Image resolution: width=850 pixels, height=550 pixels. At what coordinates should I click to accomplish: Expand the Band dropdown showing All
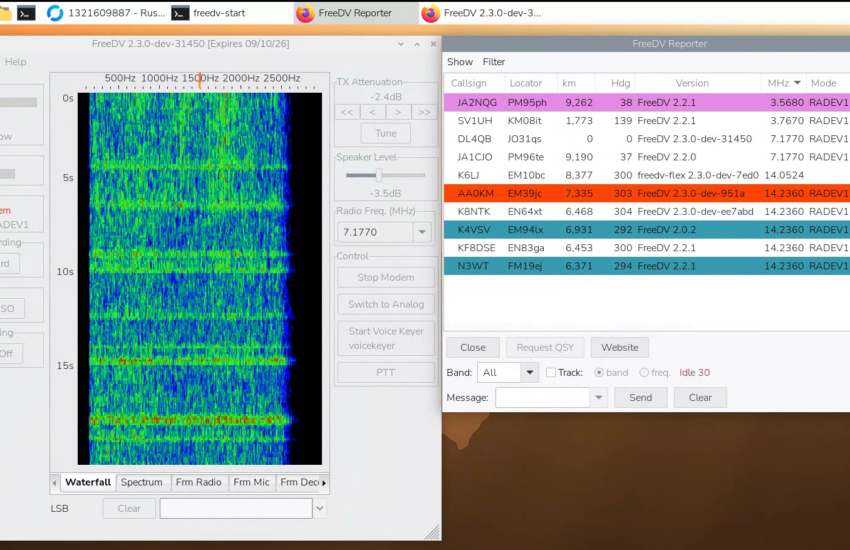click(x=529, y=373)
